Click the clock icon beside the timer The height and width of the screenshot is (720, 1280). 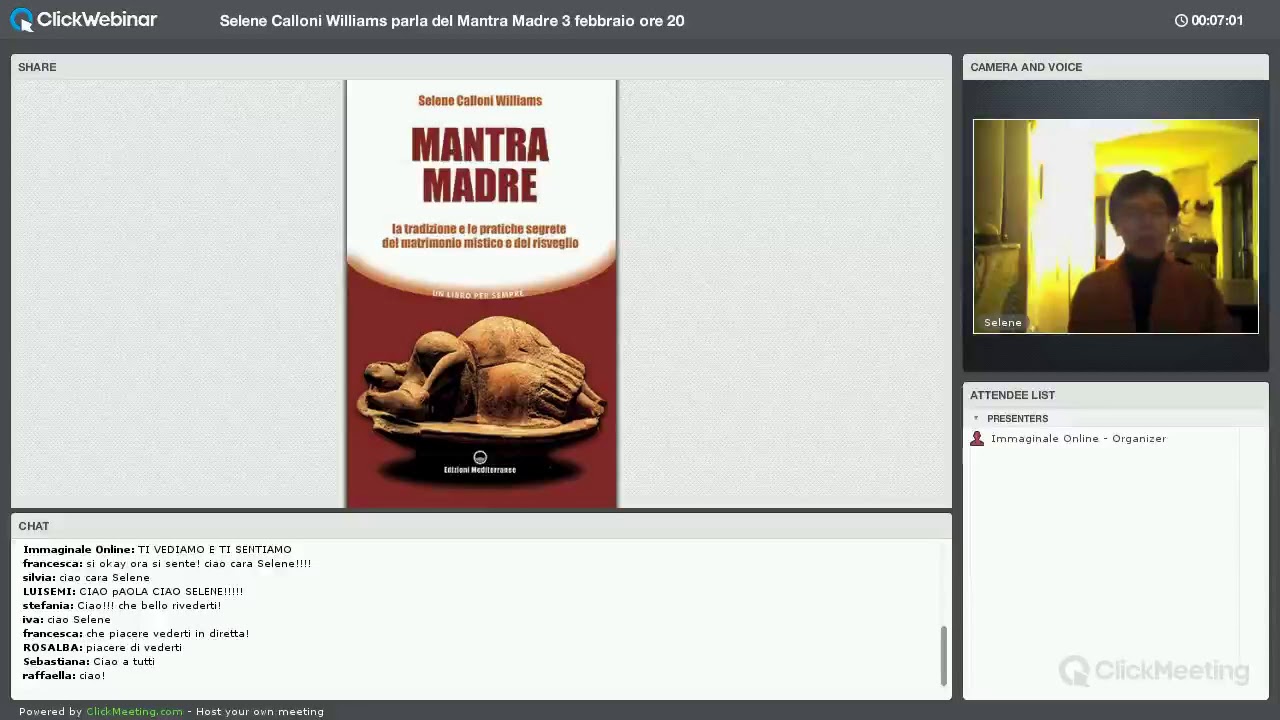(x=1181, y=20)
